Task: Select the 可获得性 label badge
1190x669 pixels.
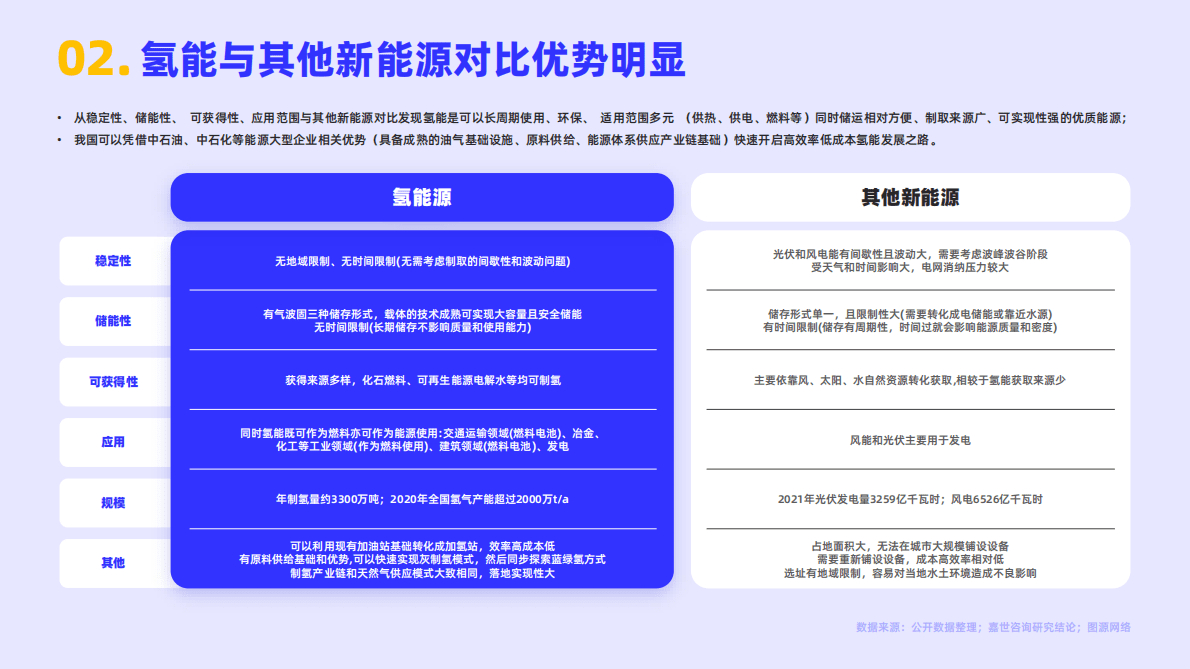Action: pos(114,381)
